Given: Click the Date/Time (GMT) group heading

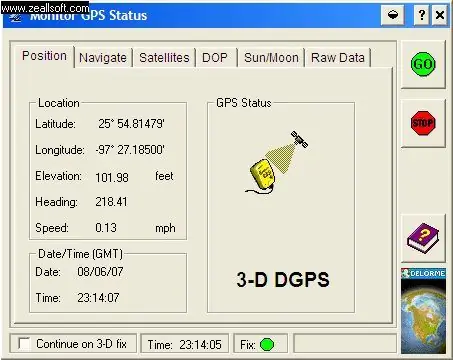Looking at the screenshot, I should point(80,254).
